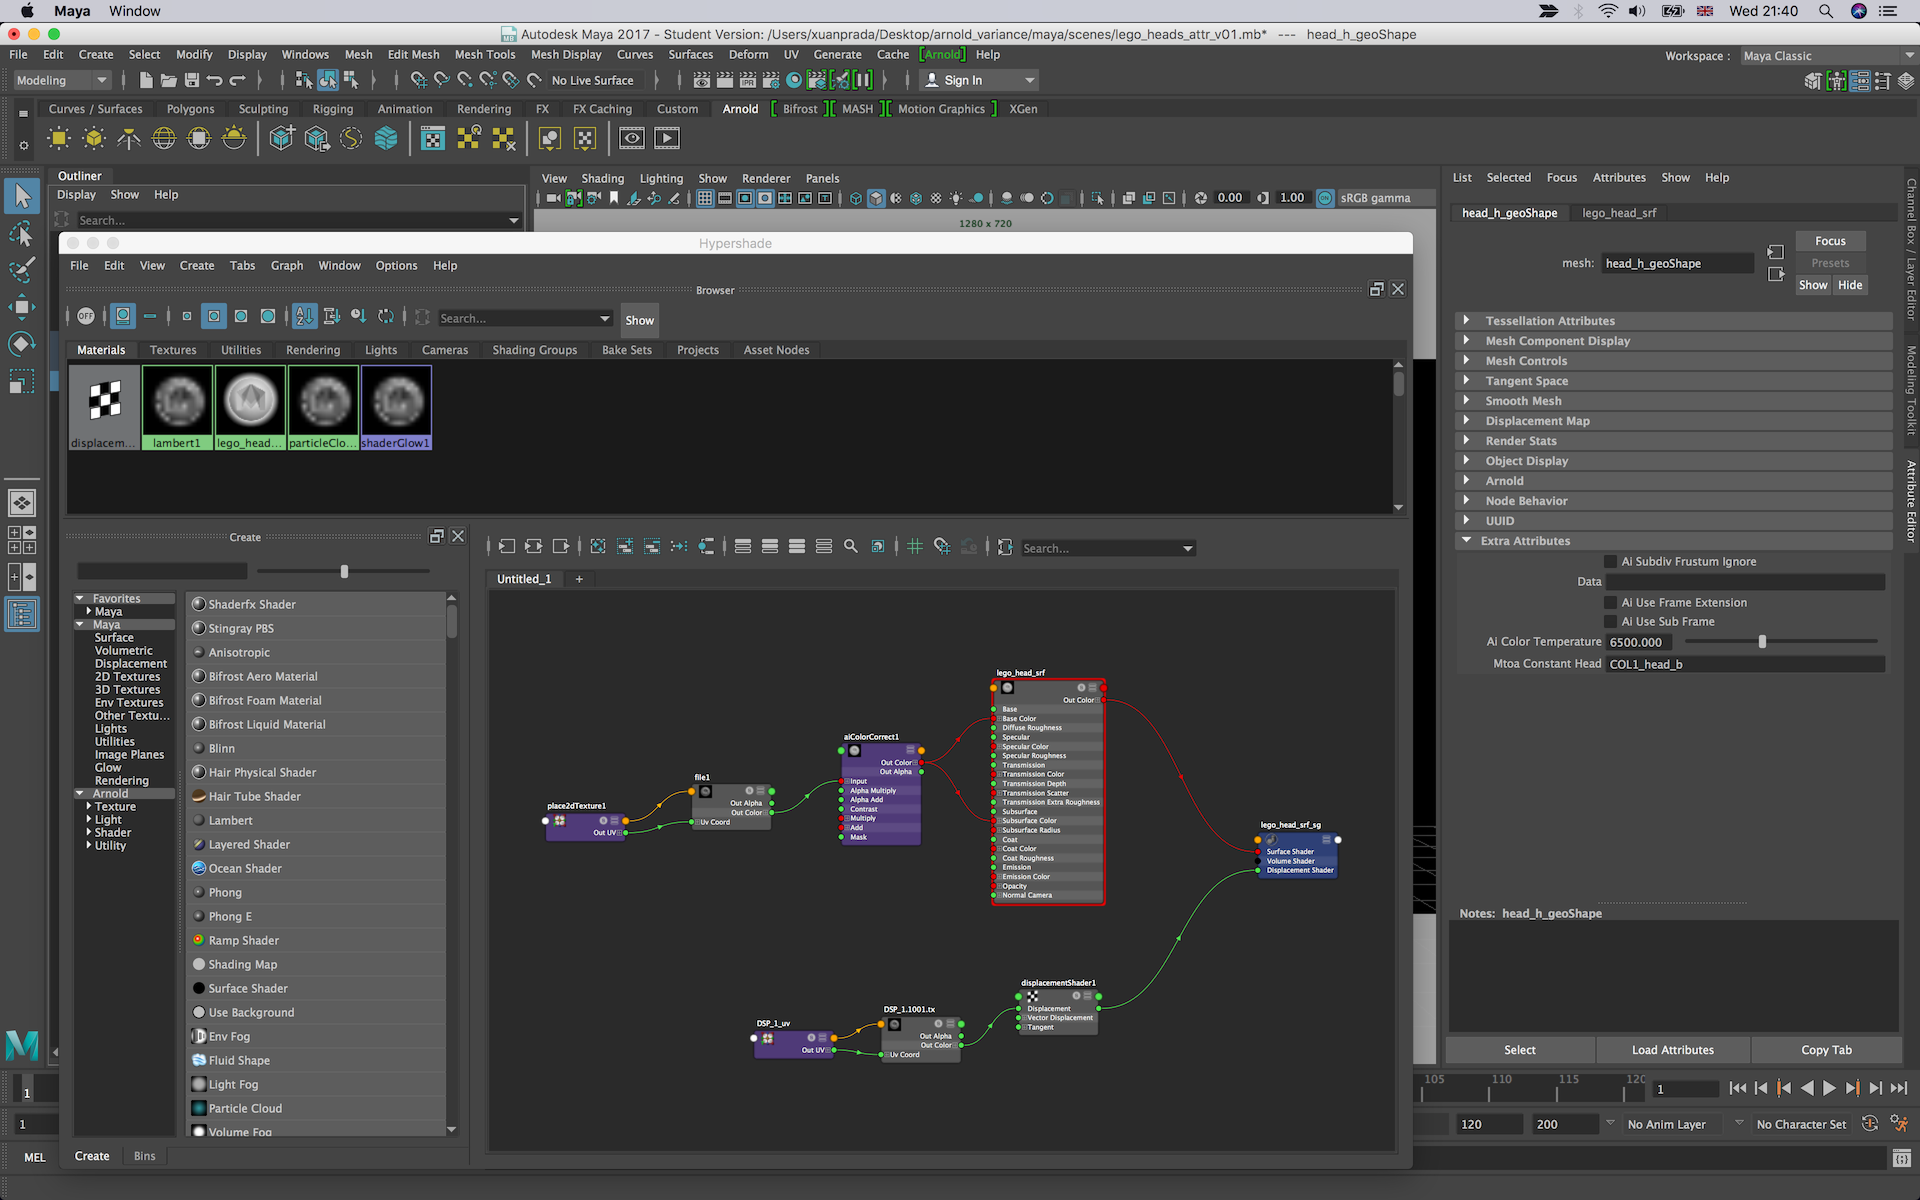
Task: Toggle Hypershade icon view display mode
Action: [x=123, y=317]
